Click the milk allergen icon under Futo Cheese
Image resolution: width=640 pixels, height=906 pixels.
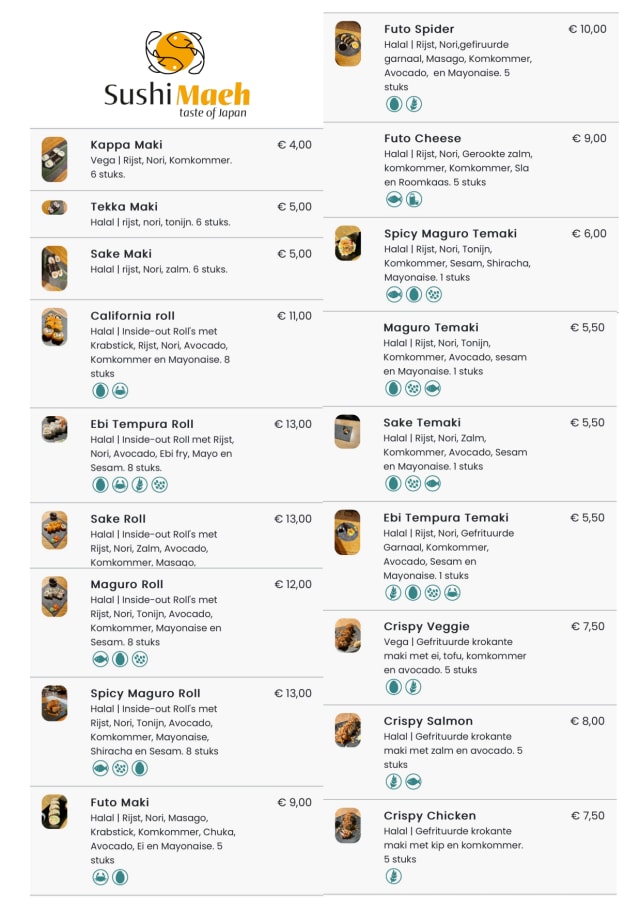point(414,199)
